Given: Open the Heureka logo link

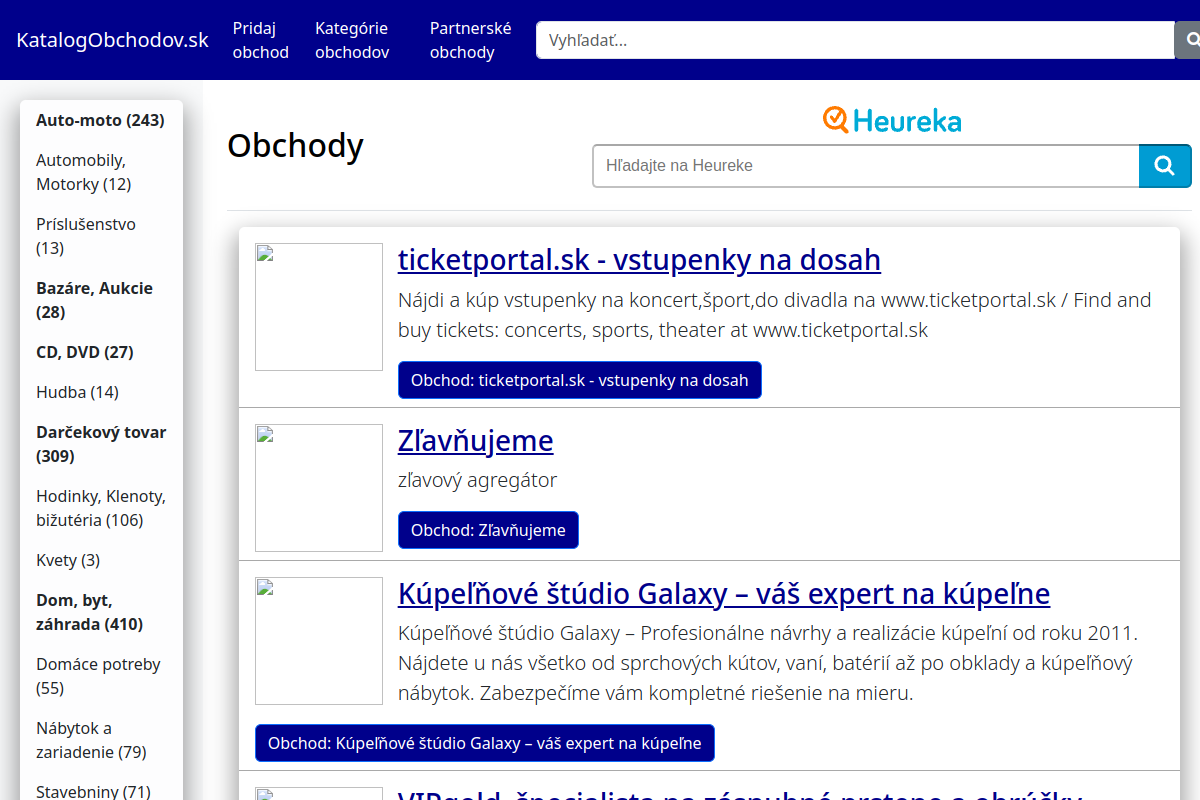Looking at the screenshot, I should pyautogui.click(x=892, y=120).
